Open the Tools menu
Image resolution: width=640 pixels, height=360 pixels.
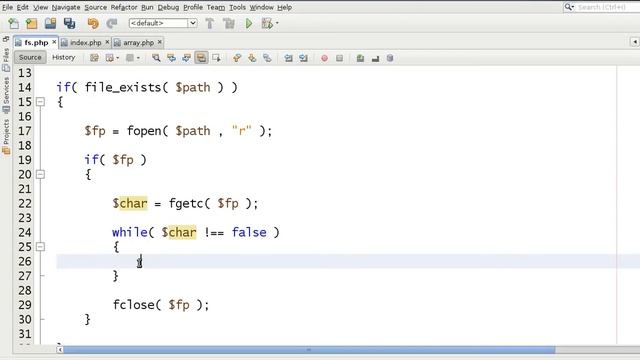[237, 7]
